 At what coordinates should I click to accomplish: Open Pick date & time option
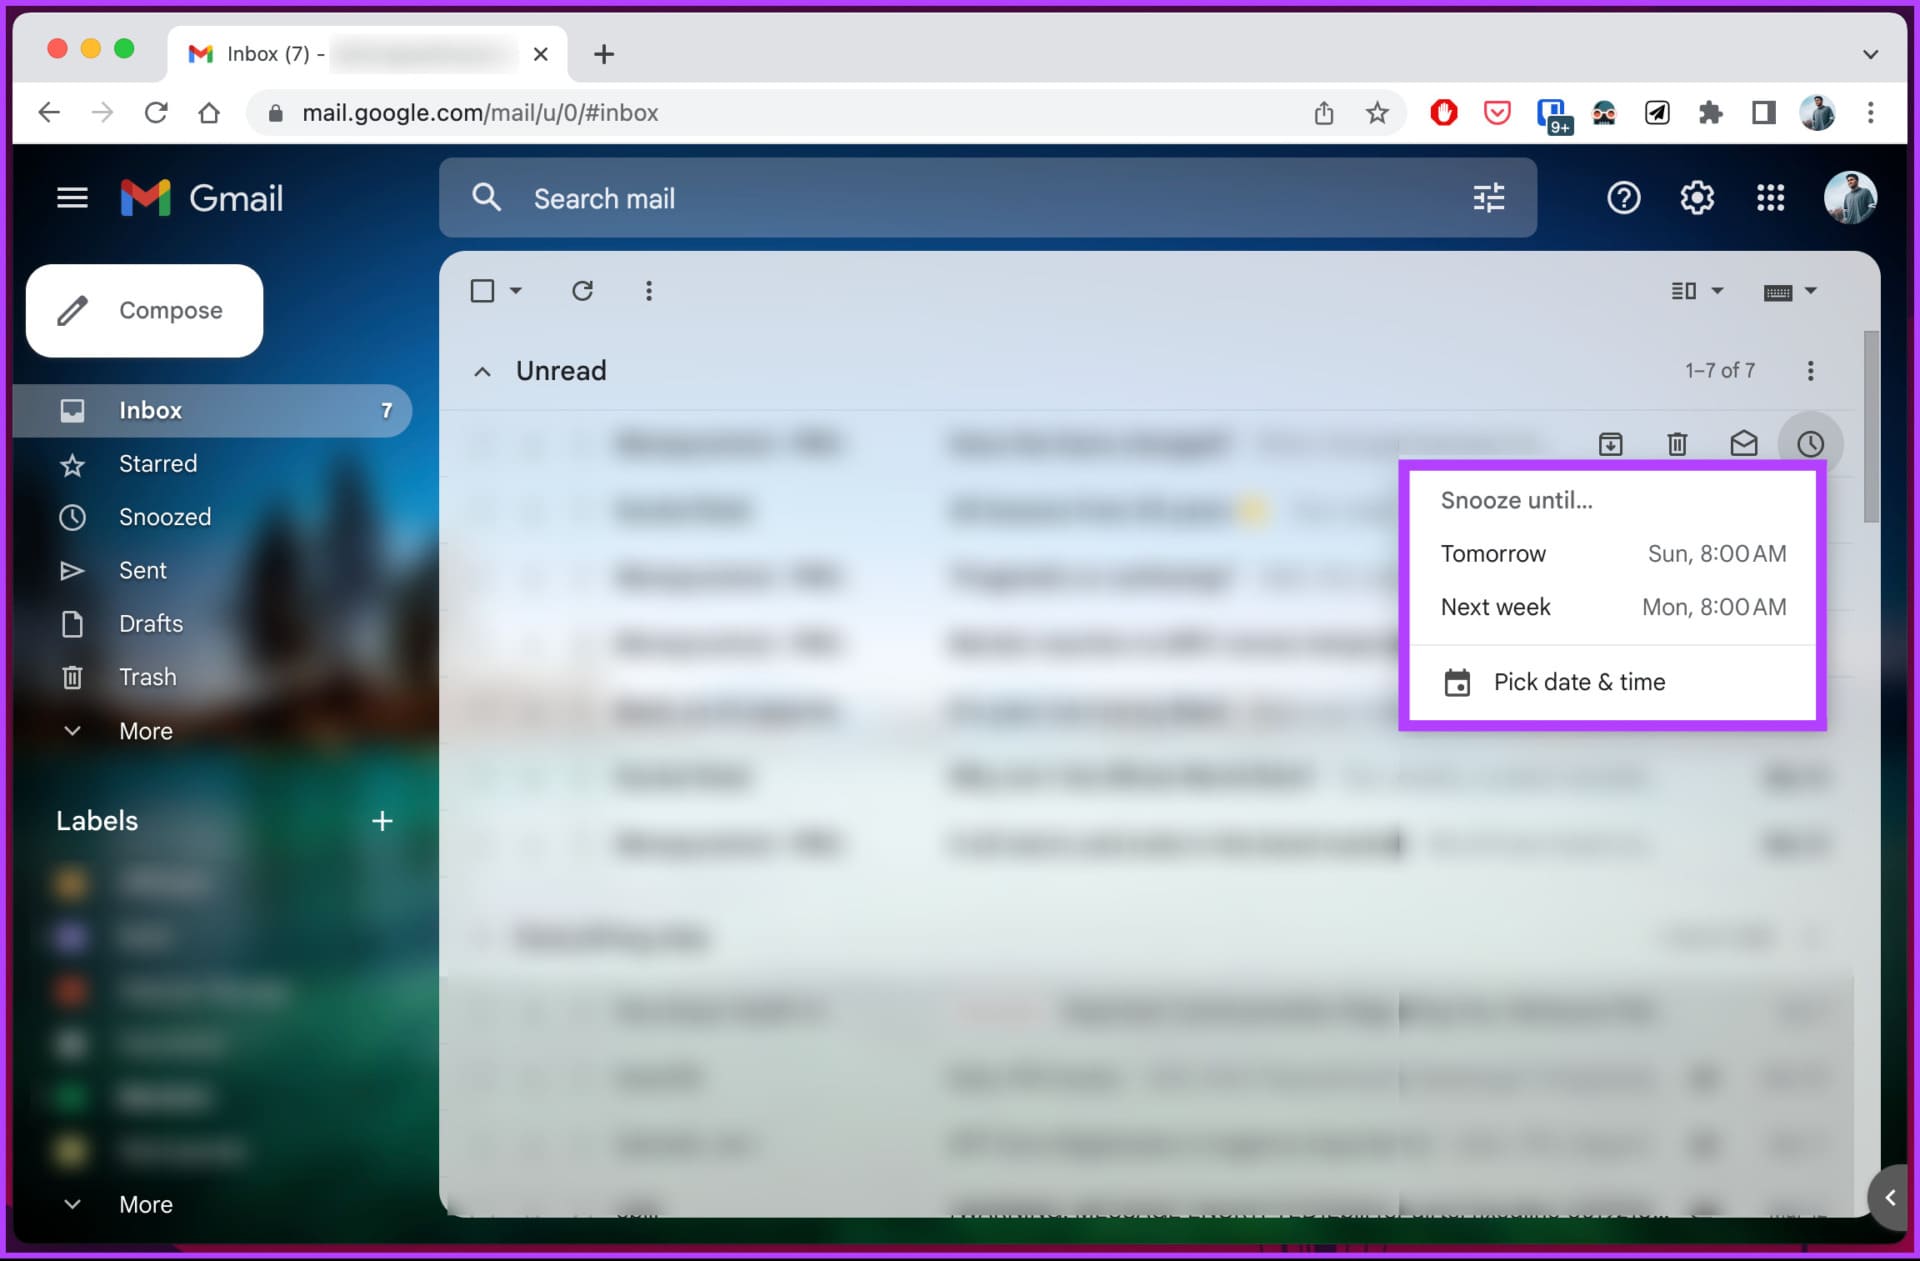(x=1578, y=681)
